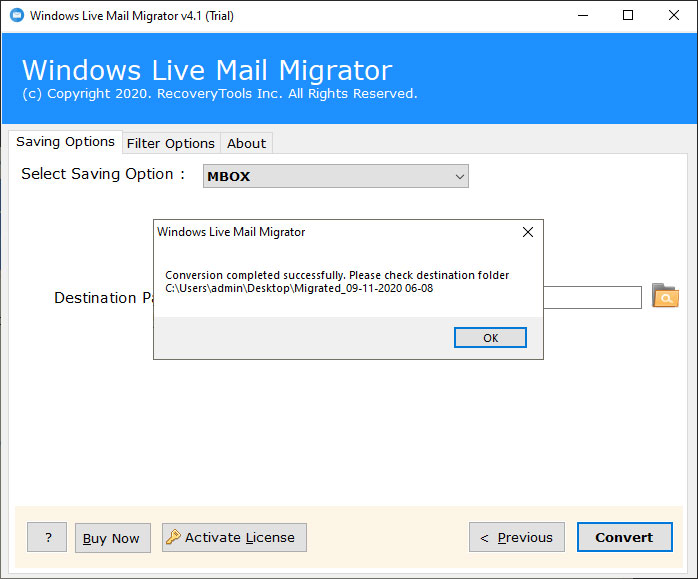This screenshot has width=698, height=579.
Task: Switch to the Filter Options tab
Action: tap(171, 144)
